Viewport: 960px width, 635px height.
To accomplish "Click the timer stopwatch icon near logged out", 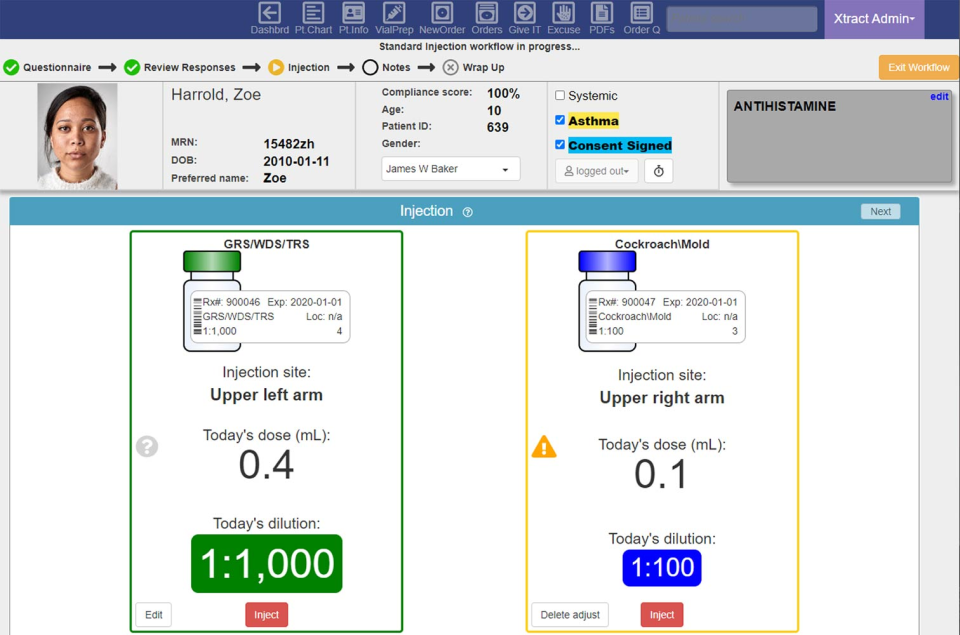I will (657, 170).
